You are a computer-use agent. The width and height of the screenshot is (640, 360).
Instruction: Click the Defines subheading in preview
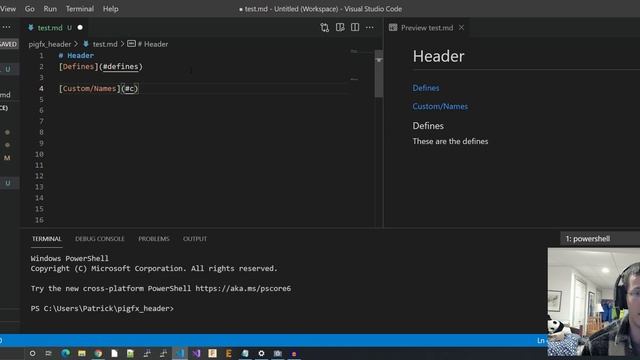click(428, 126)
